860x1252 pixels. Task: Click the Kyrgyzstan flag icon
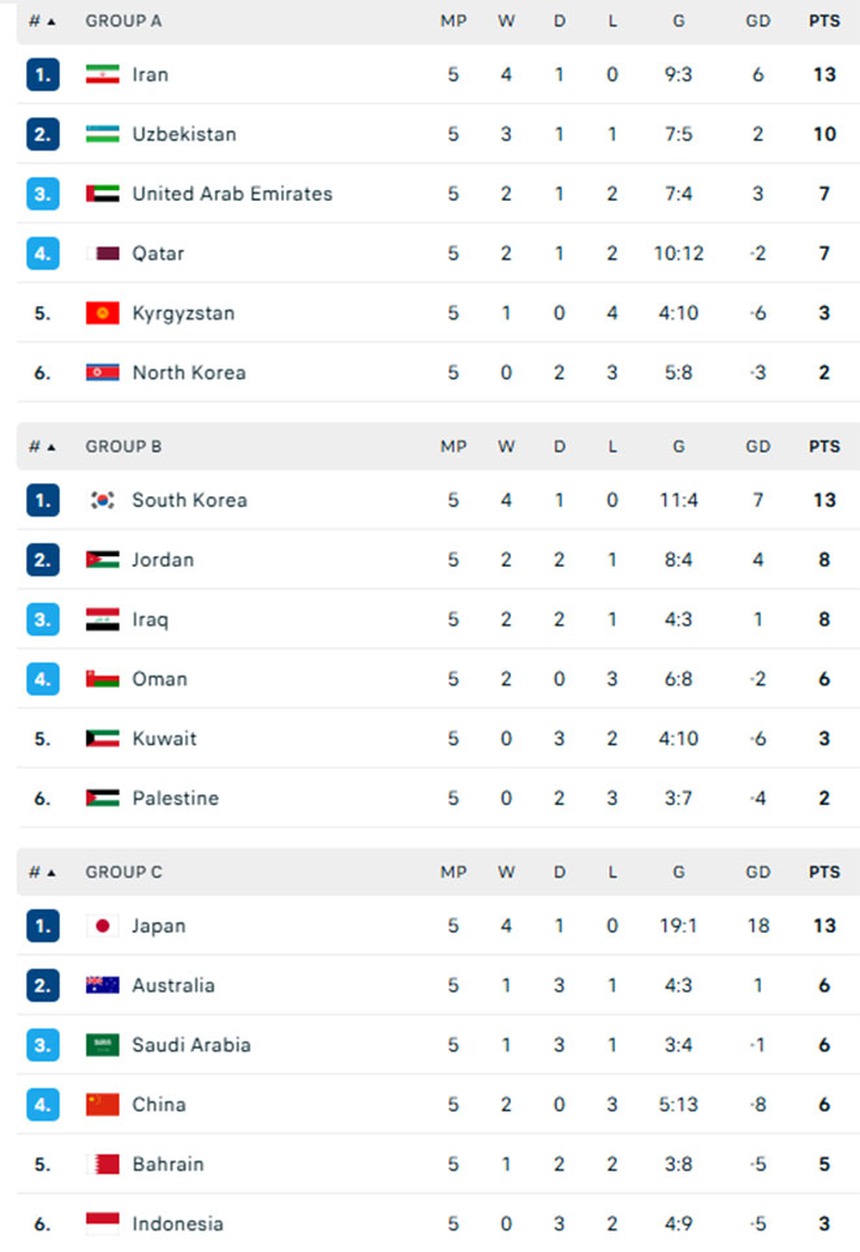click(102, 313)
